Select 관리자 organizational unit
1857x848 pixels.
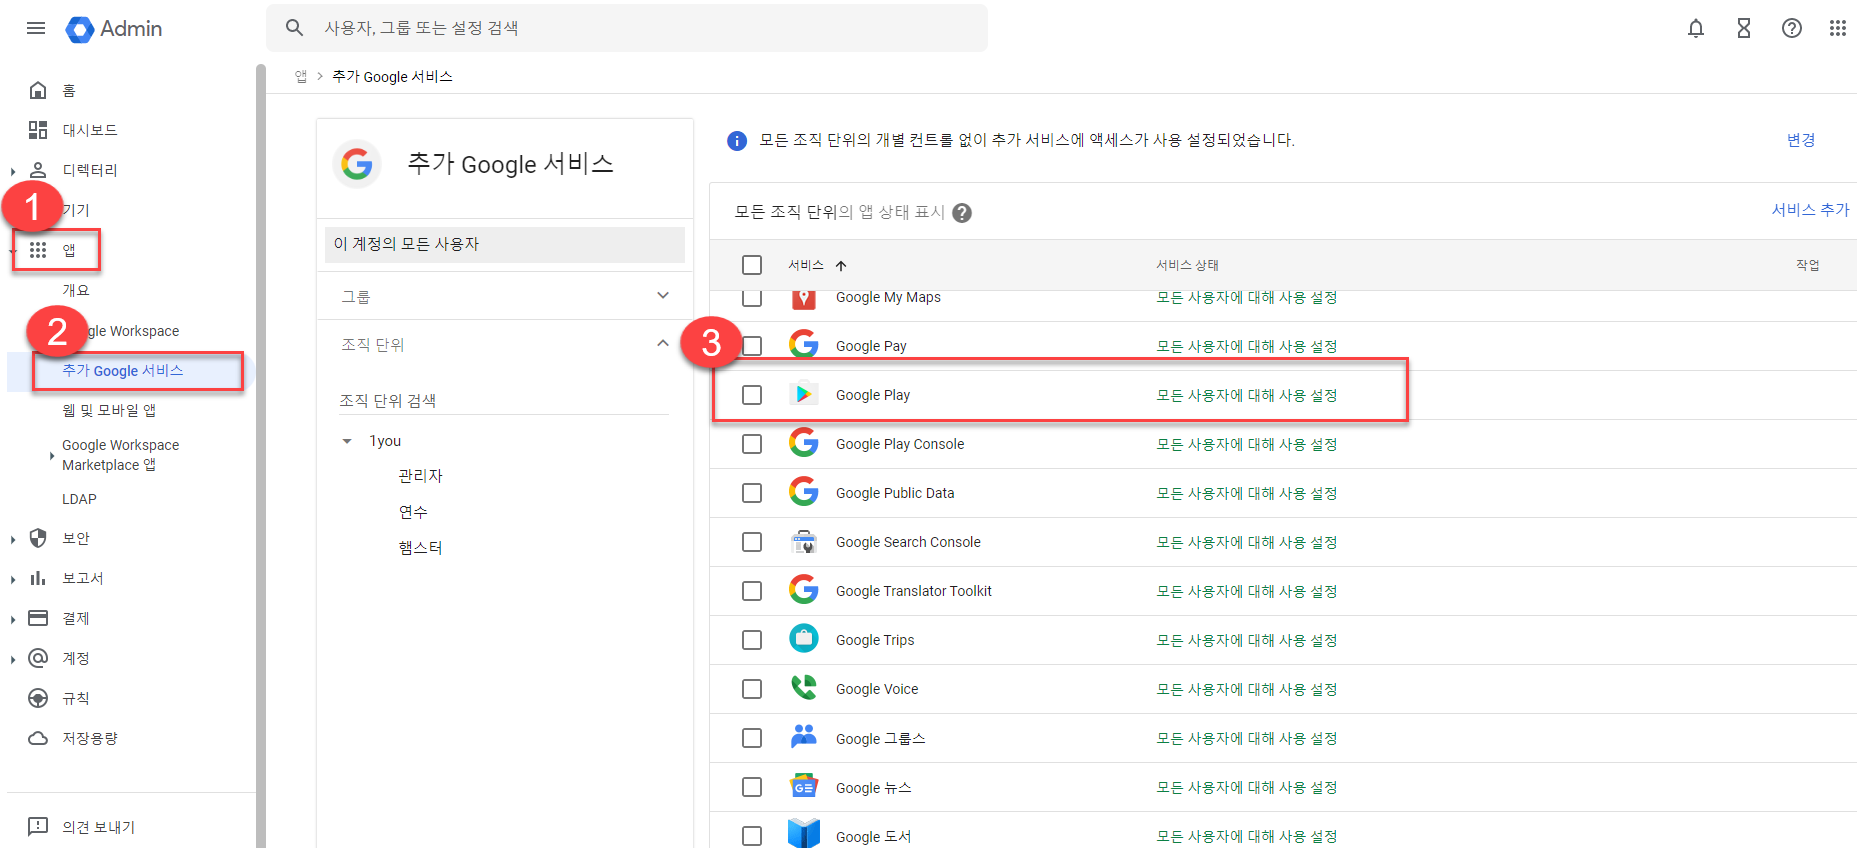coord(421,476)
